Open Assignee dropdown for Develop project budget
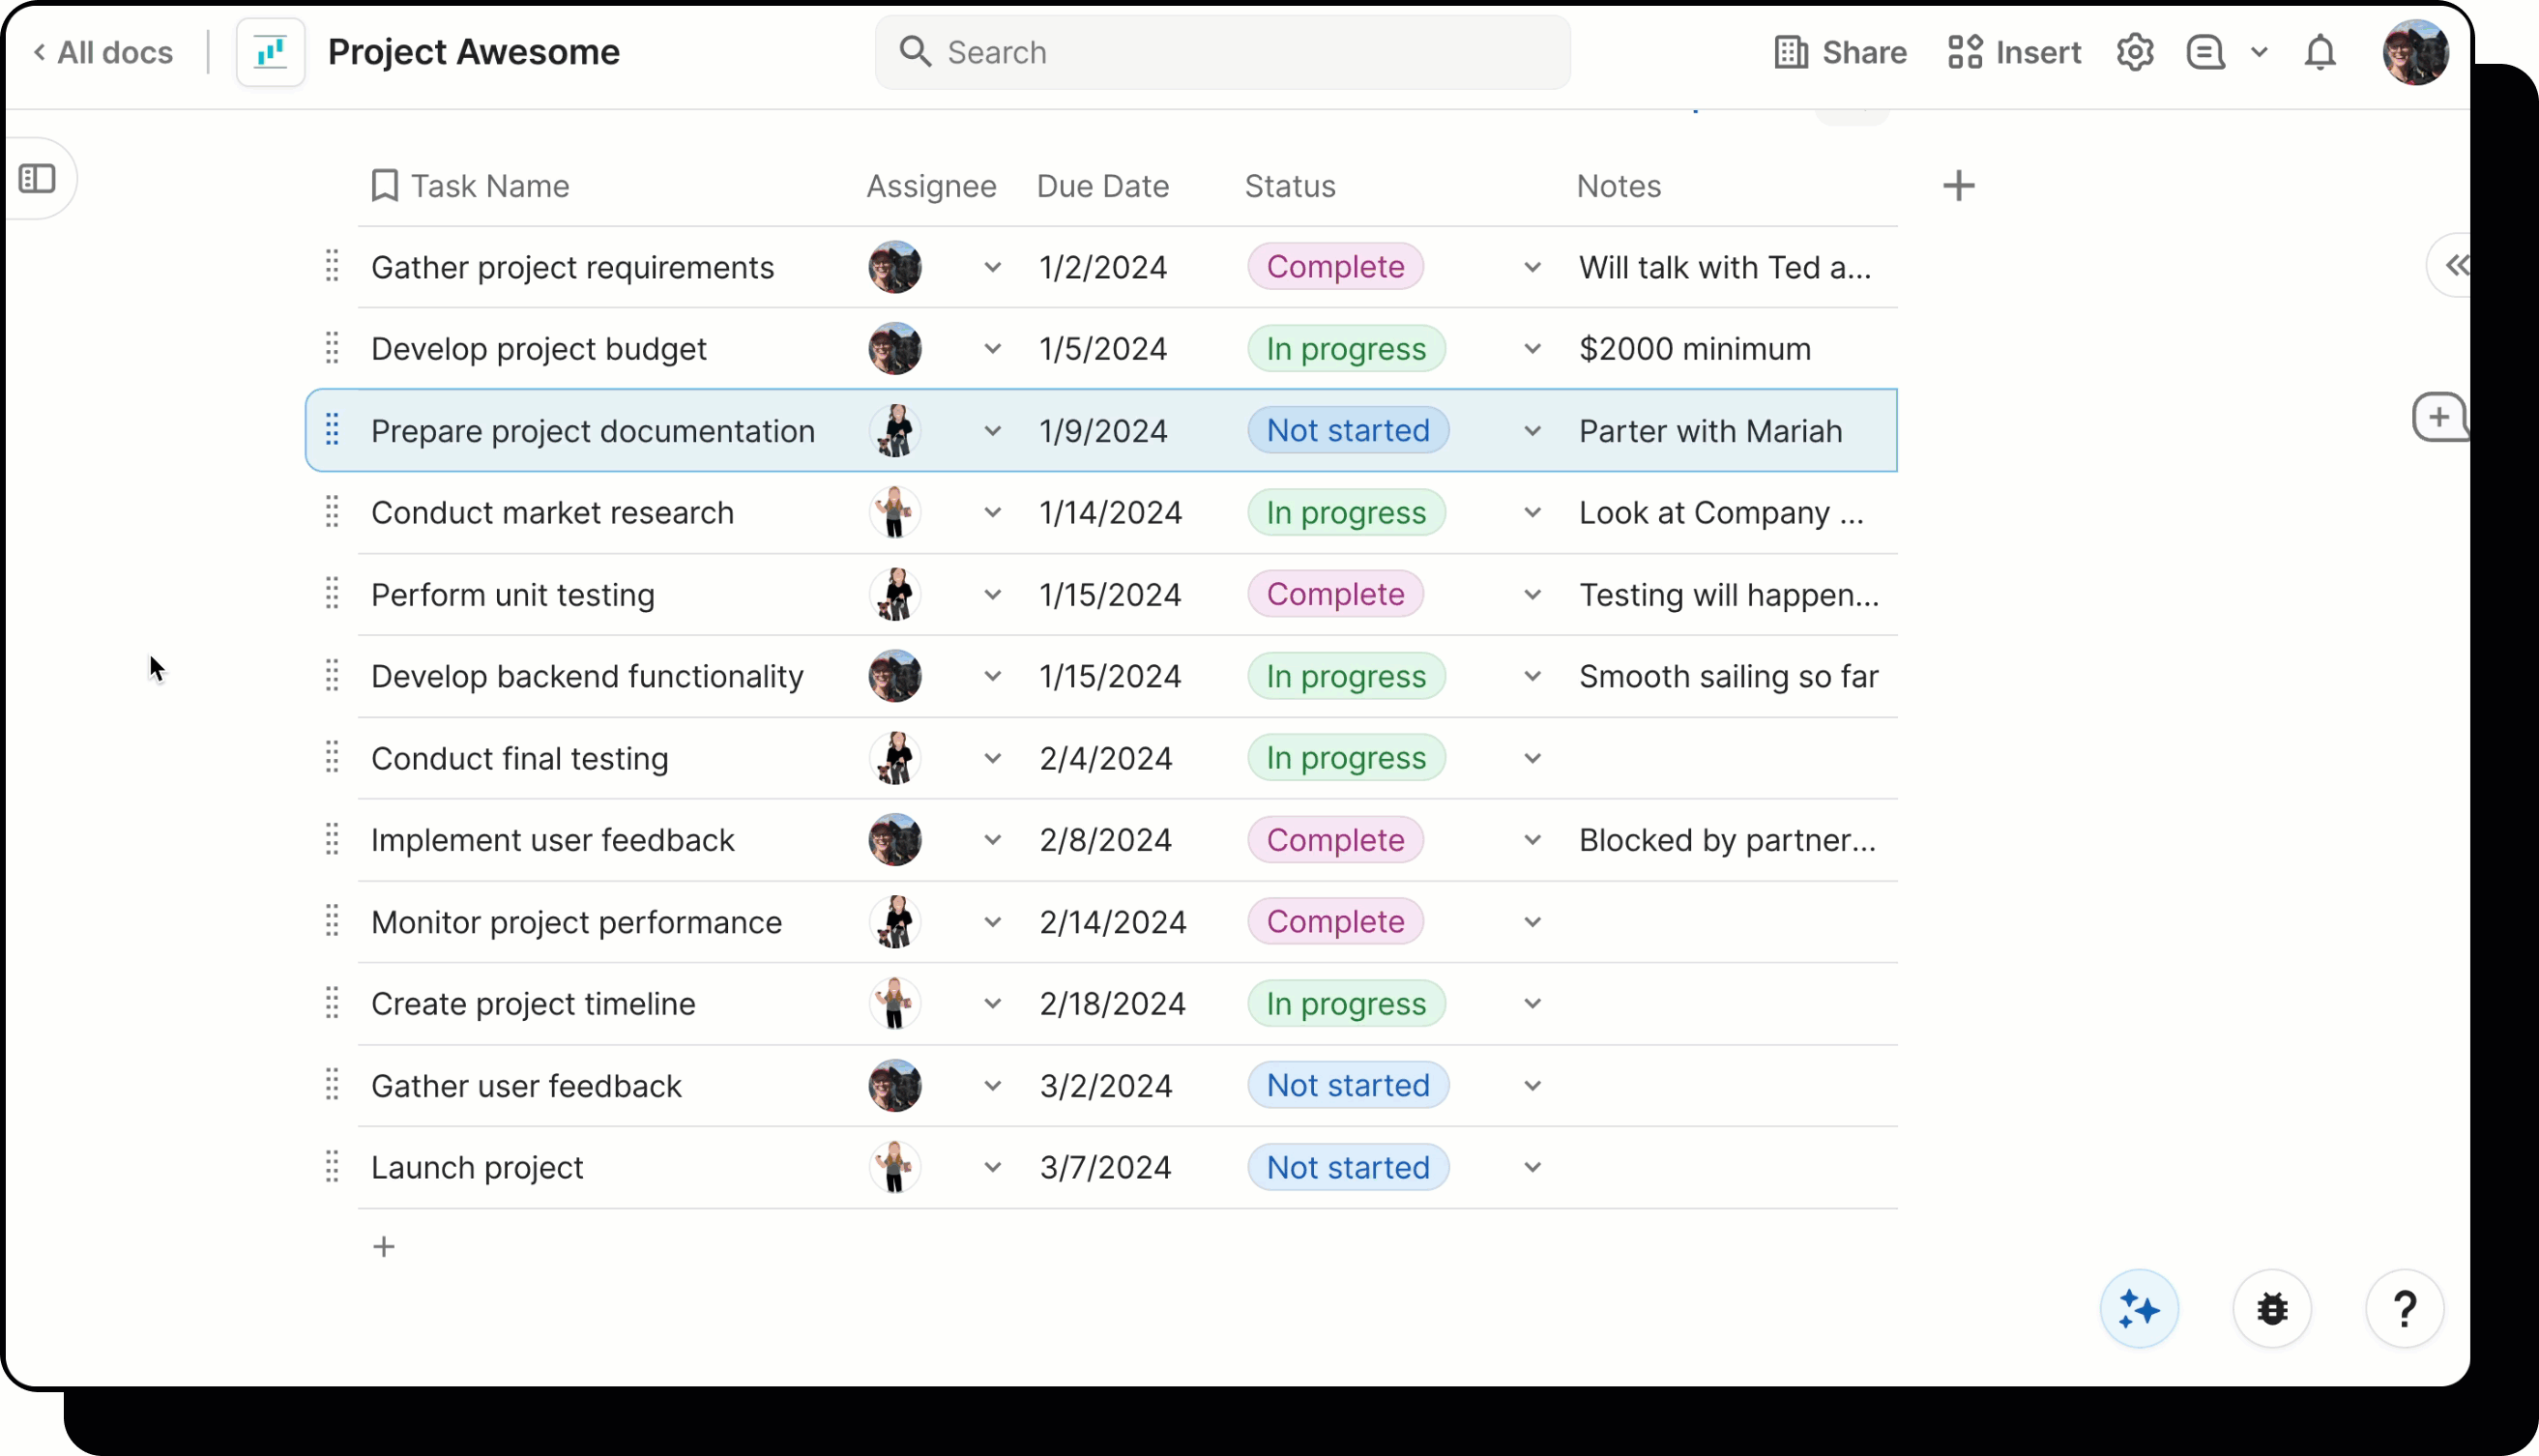Image resolution: width=2539 pixels, height=1456 pixels. click(992, 349)
